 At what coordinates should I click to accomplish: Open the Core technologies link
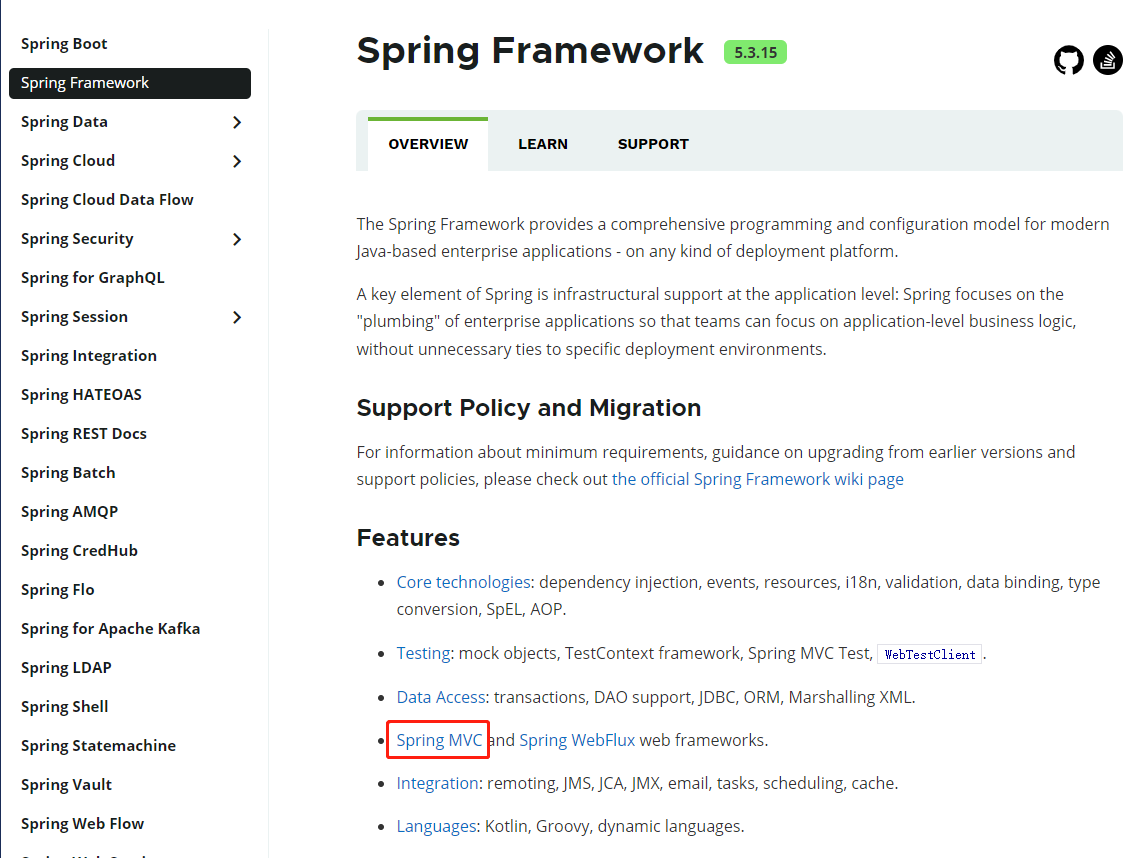point(464,582)
